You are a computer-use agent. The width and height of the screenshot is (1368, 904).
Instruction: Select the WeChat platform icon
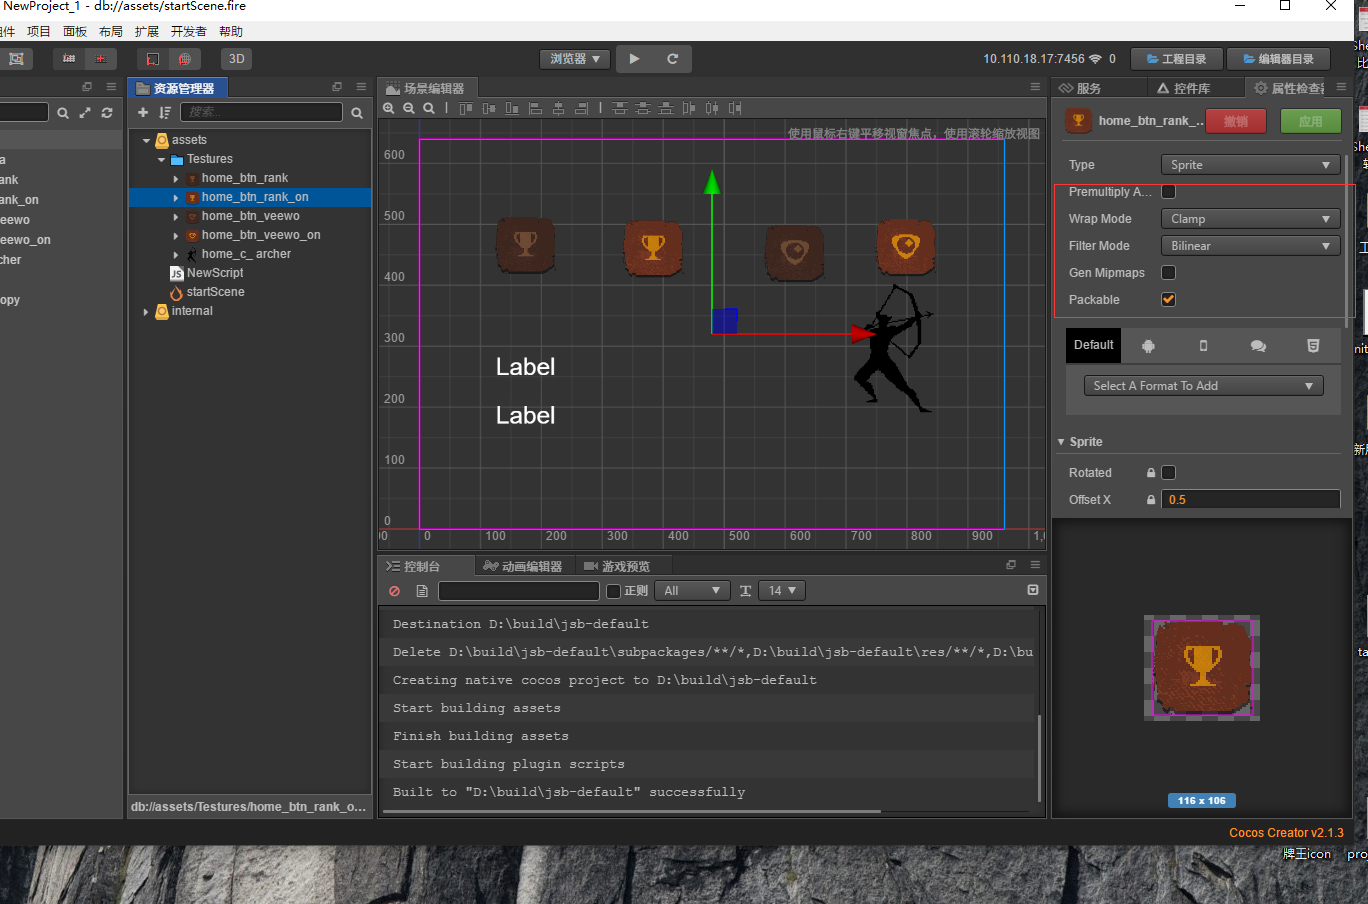pyautogui.click(x=1258, y=345)
